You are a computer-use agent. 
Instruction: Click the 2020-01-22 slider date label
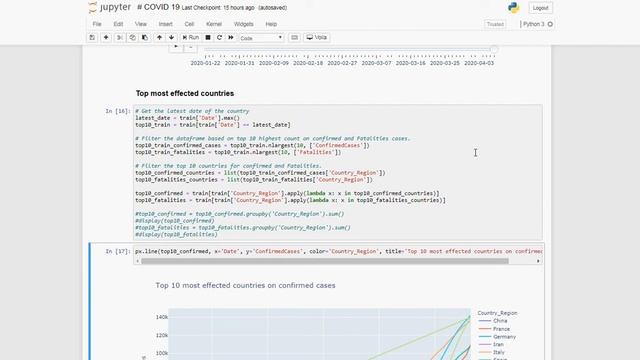coord(205,63)
